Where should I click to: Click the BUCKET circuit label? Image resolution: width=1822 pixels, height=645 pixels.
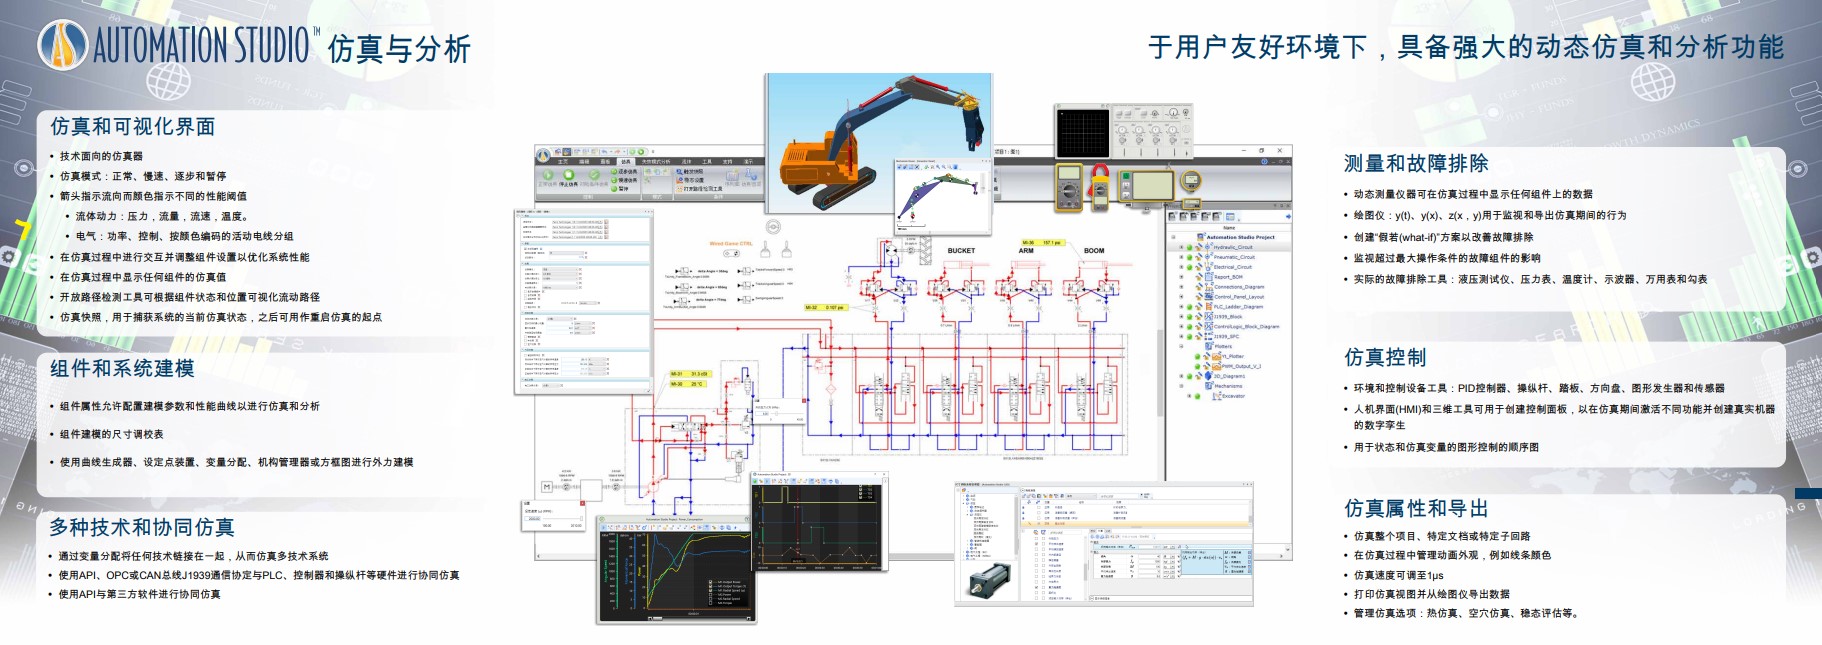(961, 250)
